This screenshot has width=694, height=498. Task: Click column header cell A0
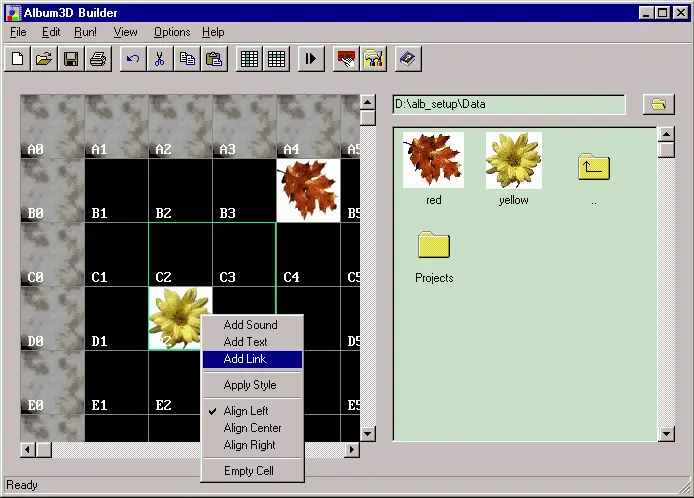52,126
